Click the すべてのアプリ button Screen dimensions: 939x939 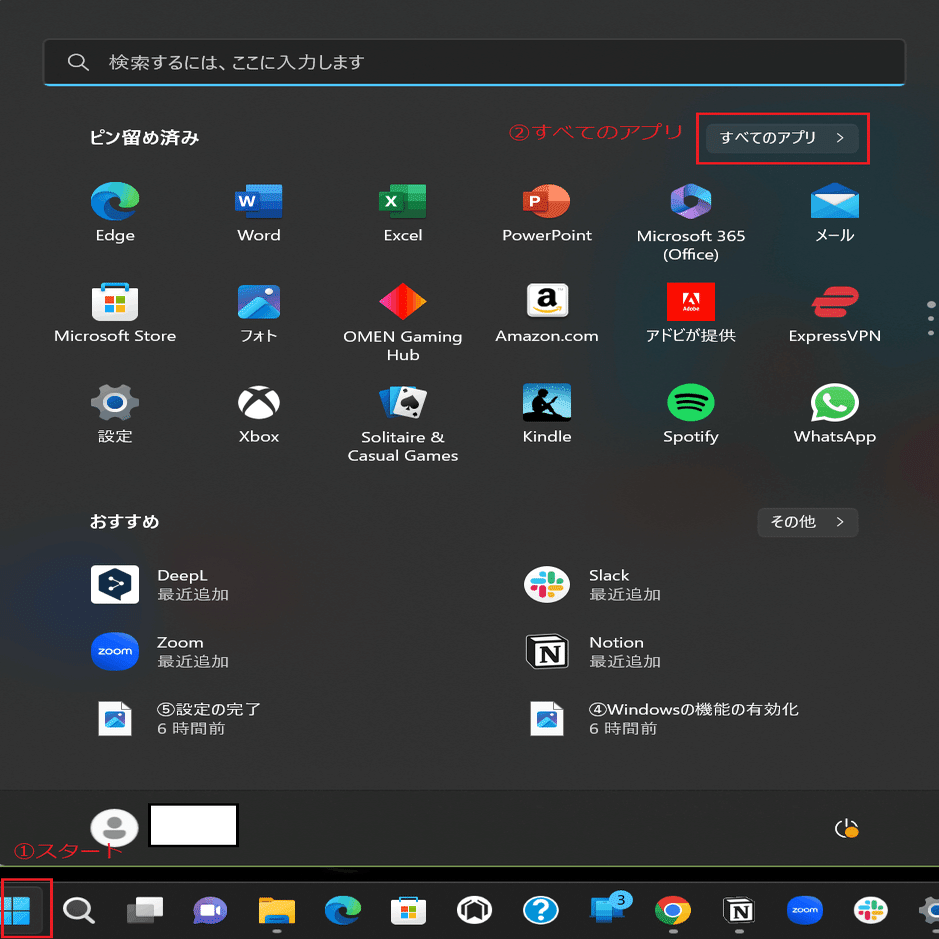pyautogui.click(x=782, y=138)
